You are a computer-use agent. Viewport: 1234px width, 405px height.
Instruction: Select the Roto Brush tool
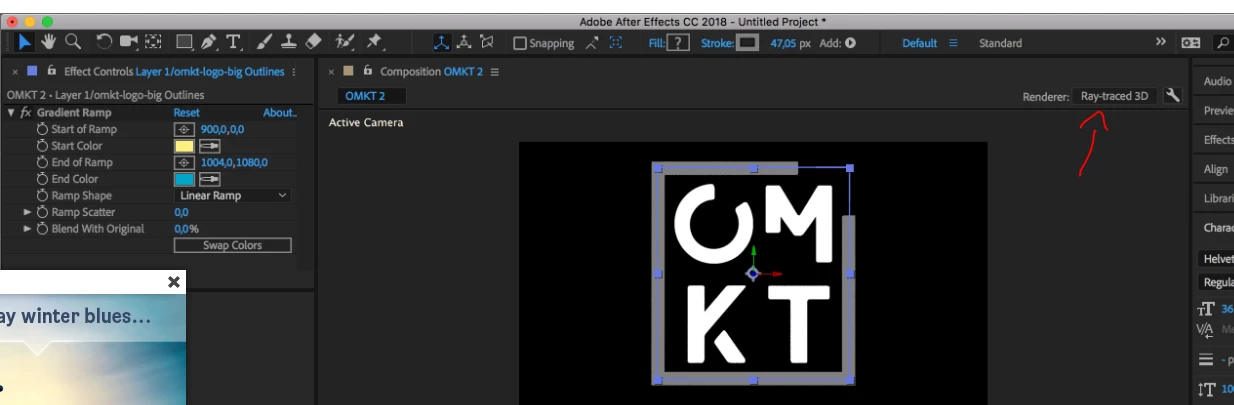coord(345,42)
